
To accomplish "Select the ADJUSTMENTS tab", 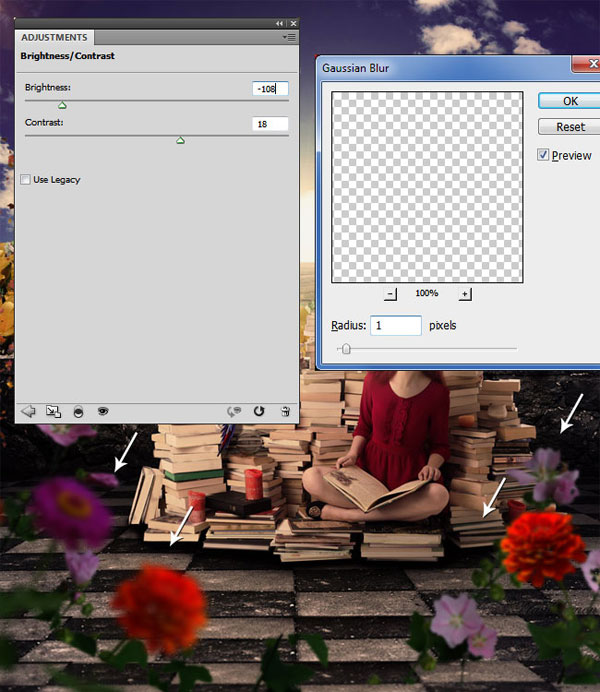I will point(54,38).
